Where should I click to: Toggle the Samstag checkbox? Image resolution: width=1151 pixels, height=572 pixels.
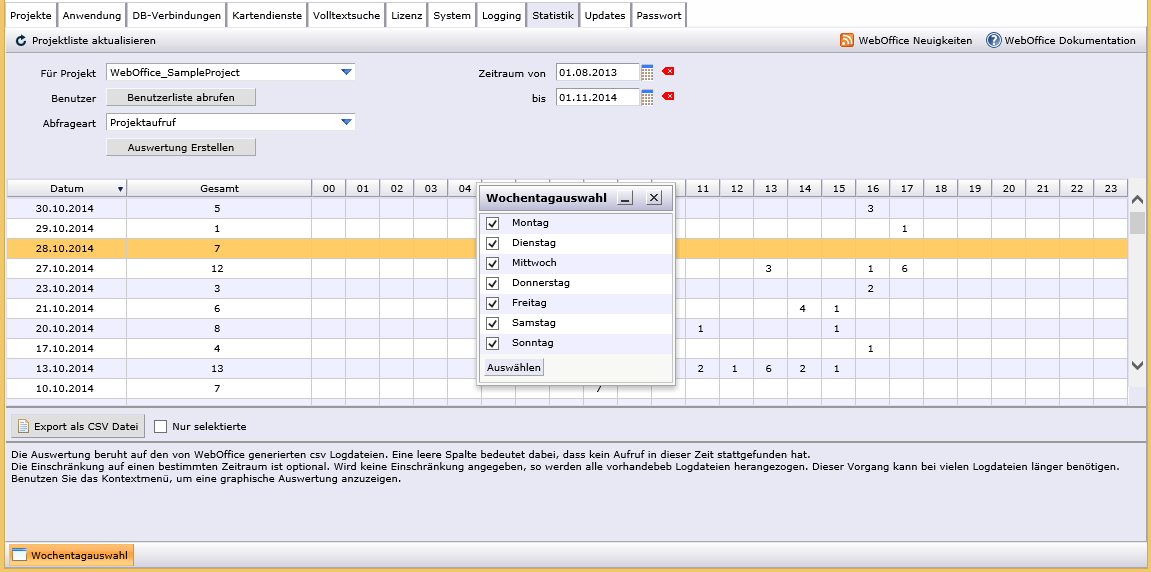coord(492,323)
